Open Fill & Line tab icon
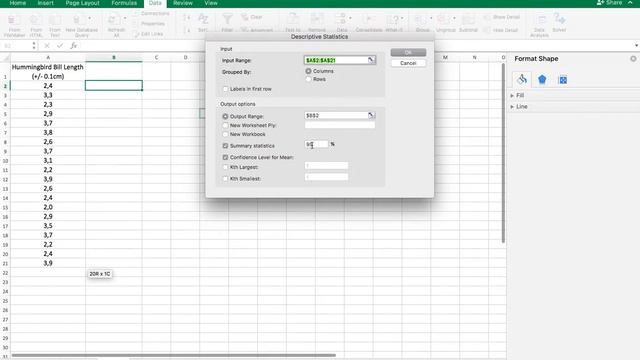This screenshot has width=640, height=360. click(522, 80)
